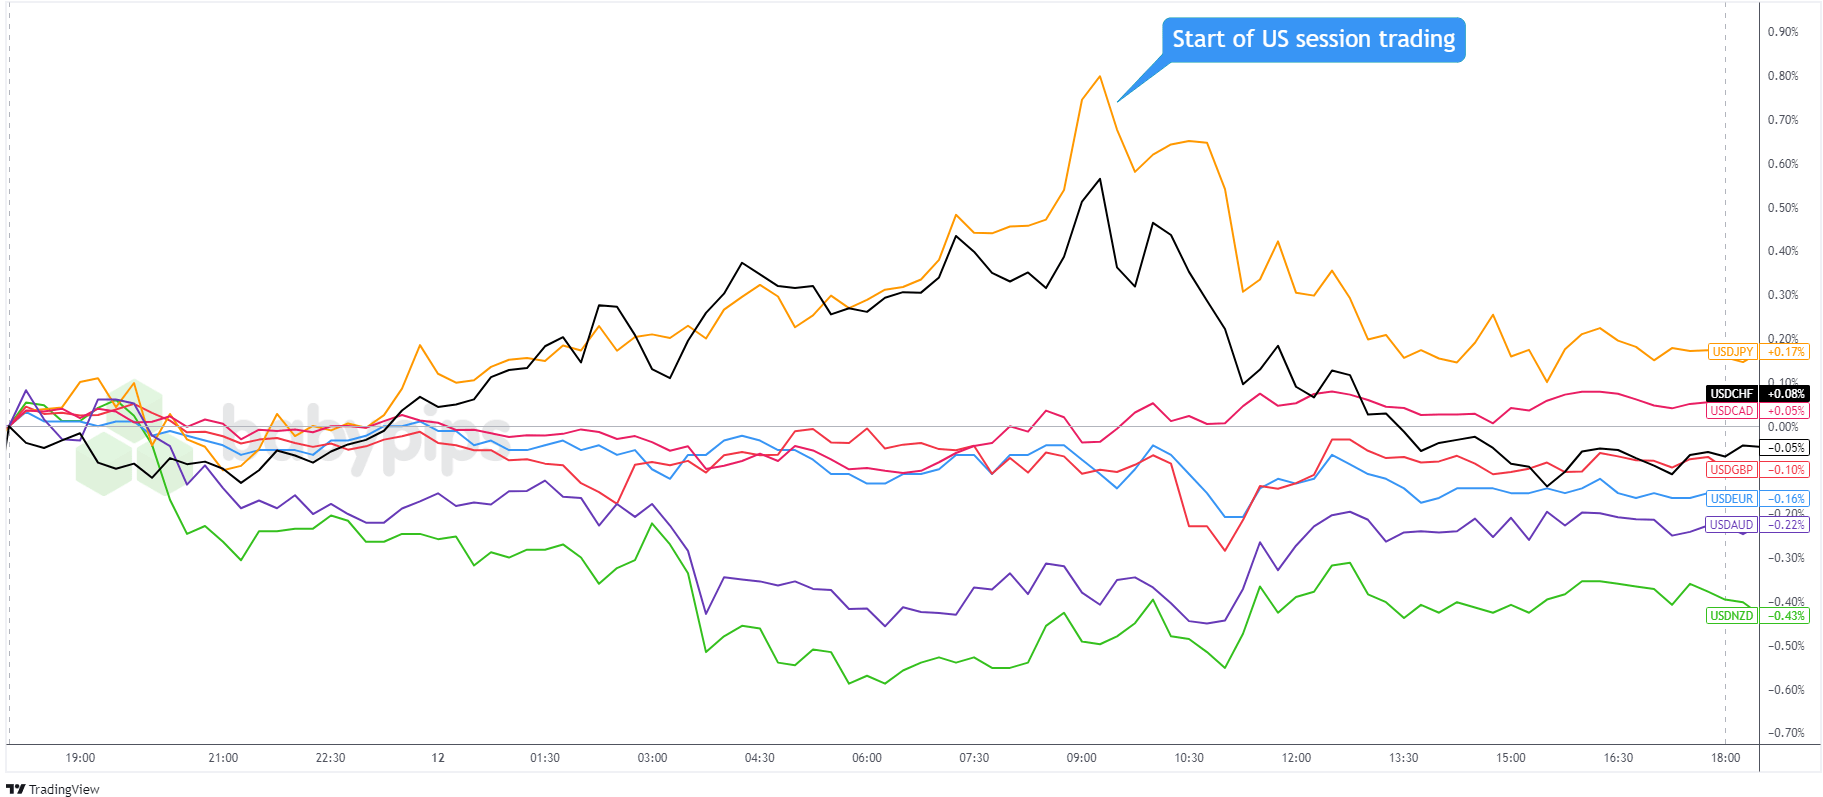Select the USDCHF series label

point(1731,394)
